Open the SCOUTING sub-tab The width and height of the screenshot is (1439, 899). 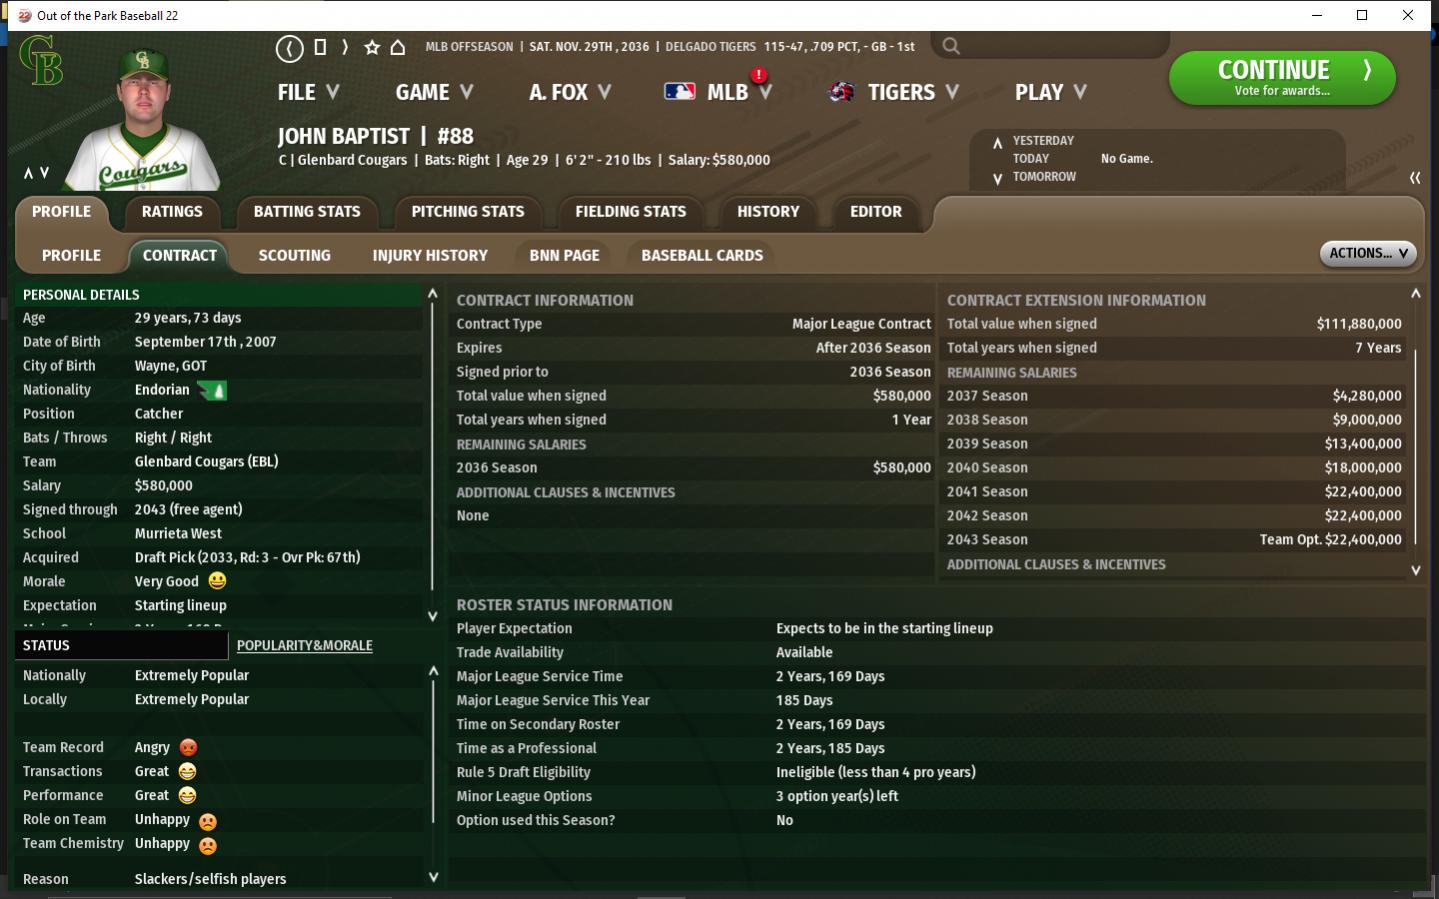[294, 256]
